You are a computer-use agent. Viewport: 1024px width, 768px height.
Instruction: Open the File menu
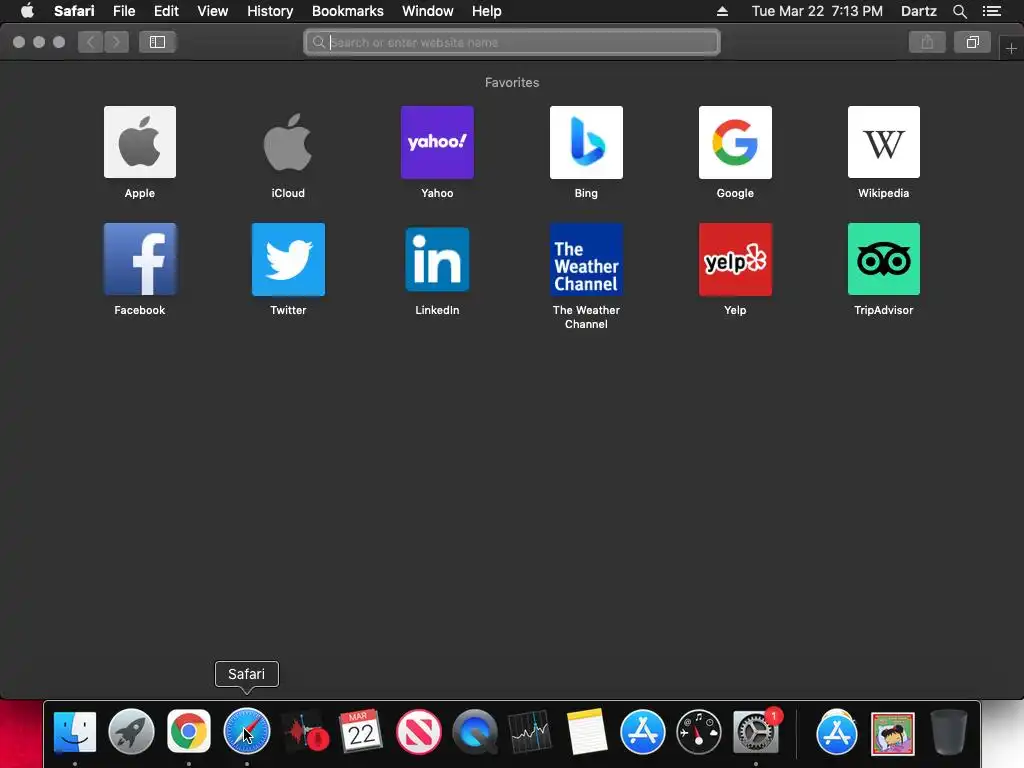point(124,11)
